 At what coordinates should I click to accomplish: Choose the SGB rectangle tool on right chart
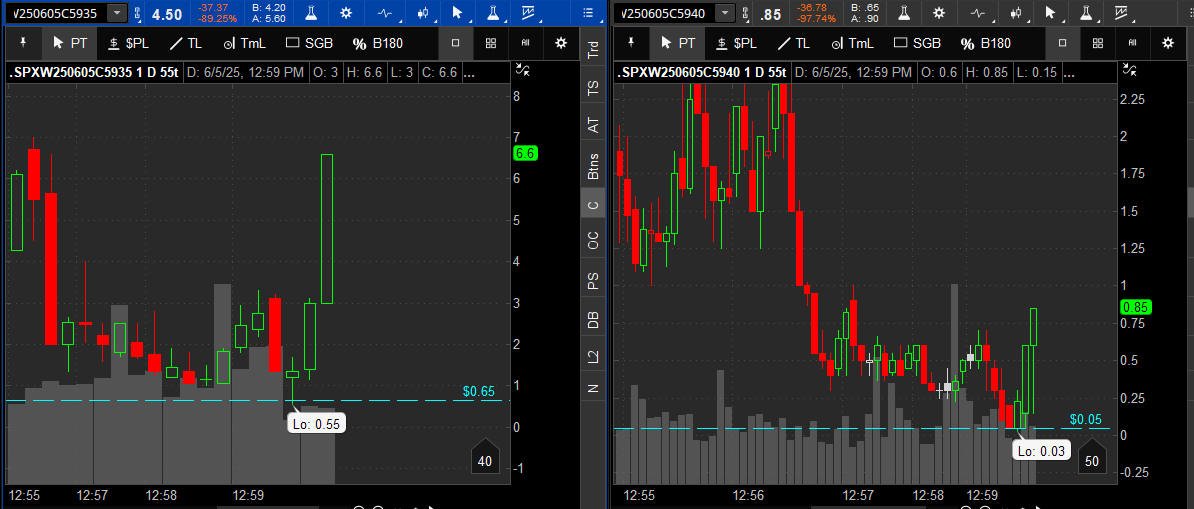click(x=917, y=43)
